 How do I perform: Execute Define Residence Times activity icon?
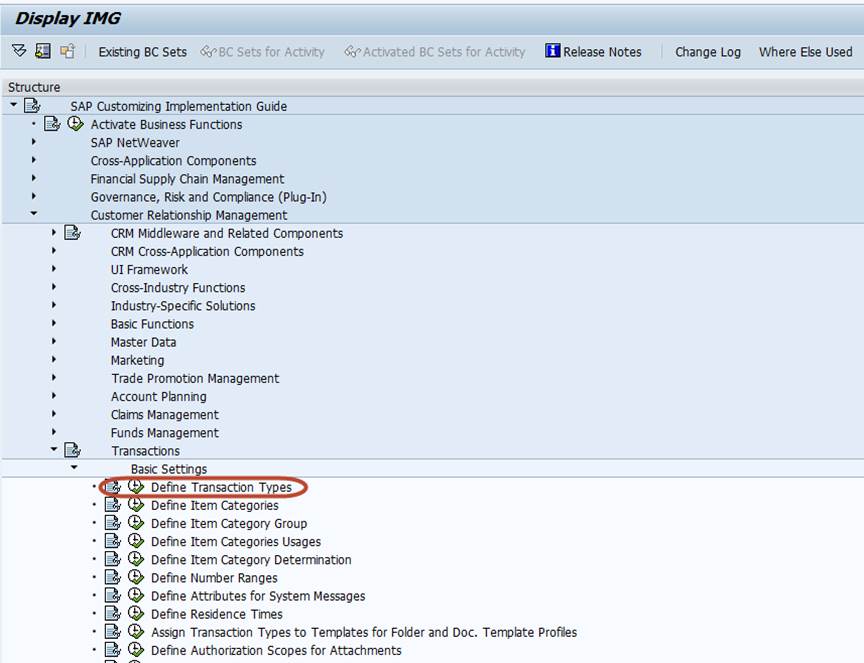coord(136,613)
